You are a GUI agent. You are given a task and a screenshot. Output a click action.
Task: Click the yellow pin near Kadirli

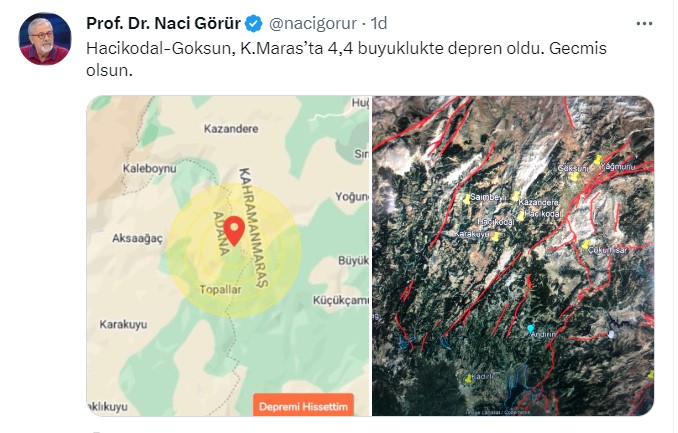click(x=468, y=378)
